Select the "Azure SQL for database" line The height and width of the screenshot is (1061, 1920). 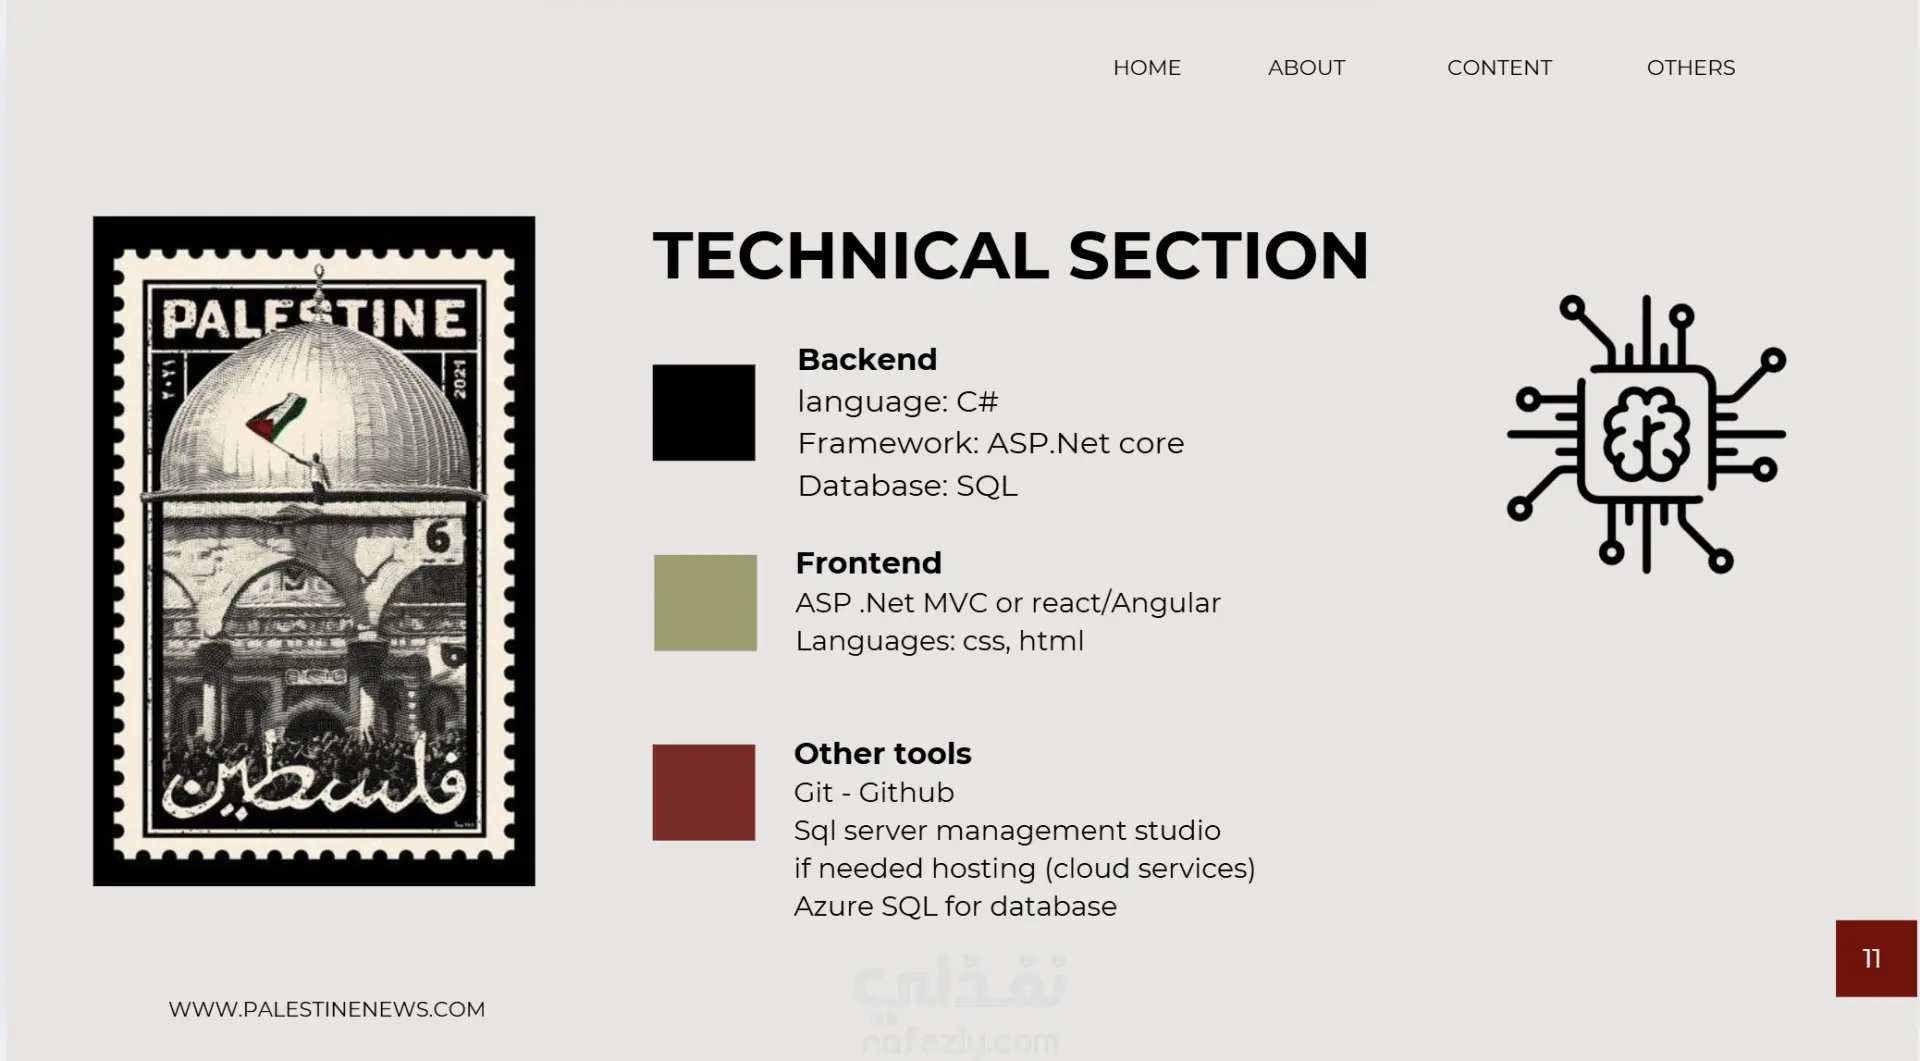point(954,906)
